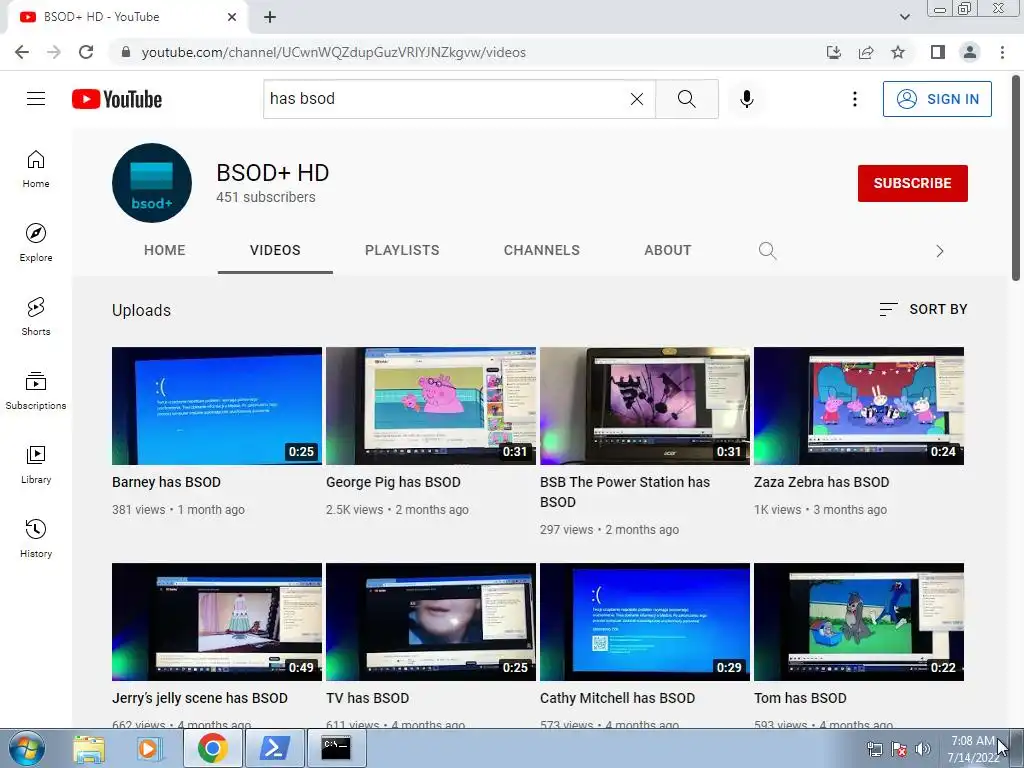1024x768 pixels.
Task: Switch to the HOME channel tab
Action: click(165, 250)
